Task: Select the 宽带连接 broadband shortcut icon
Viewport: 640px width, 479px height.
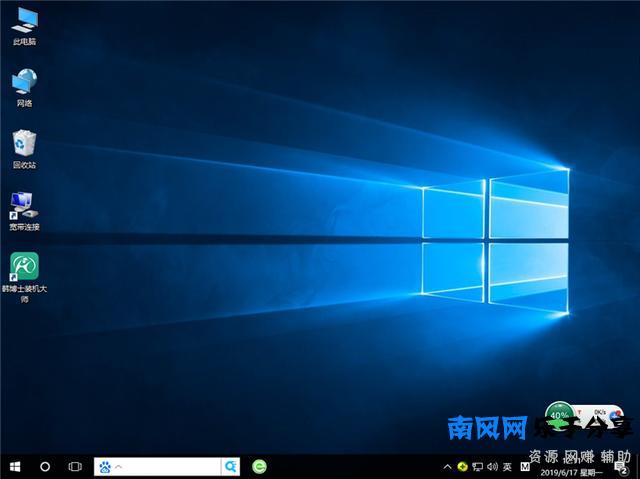Action: coord(24,211)
